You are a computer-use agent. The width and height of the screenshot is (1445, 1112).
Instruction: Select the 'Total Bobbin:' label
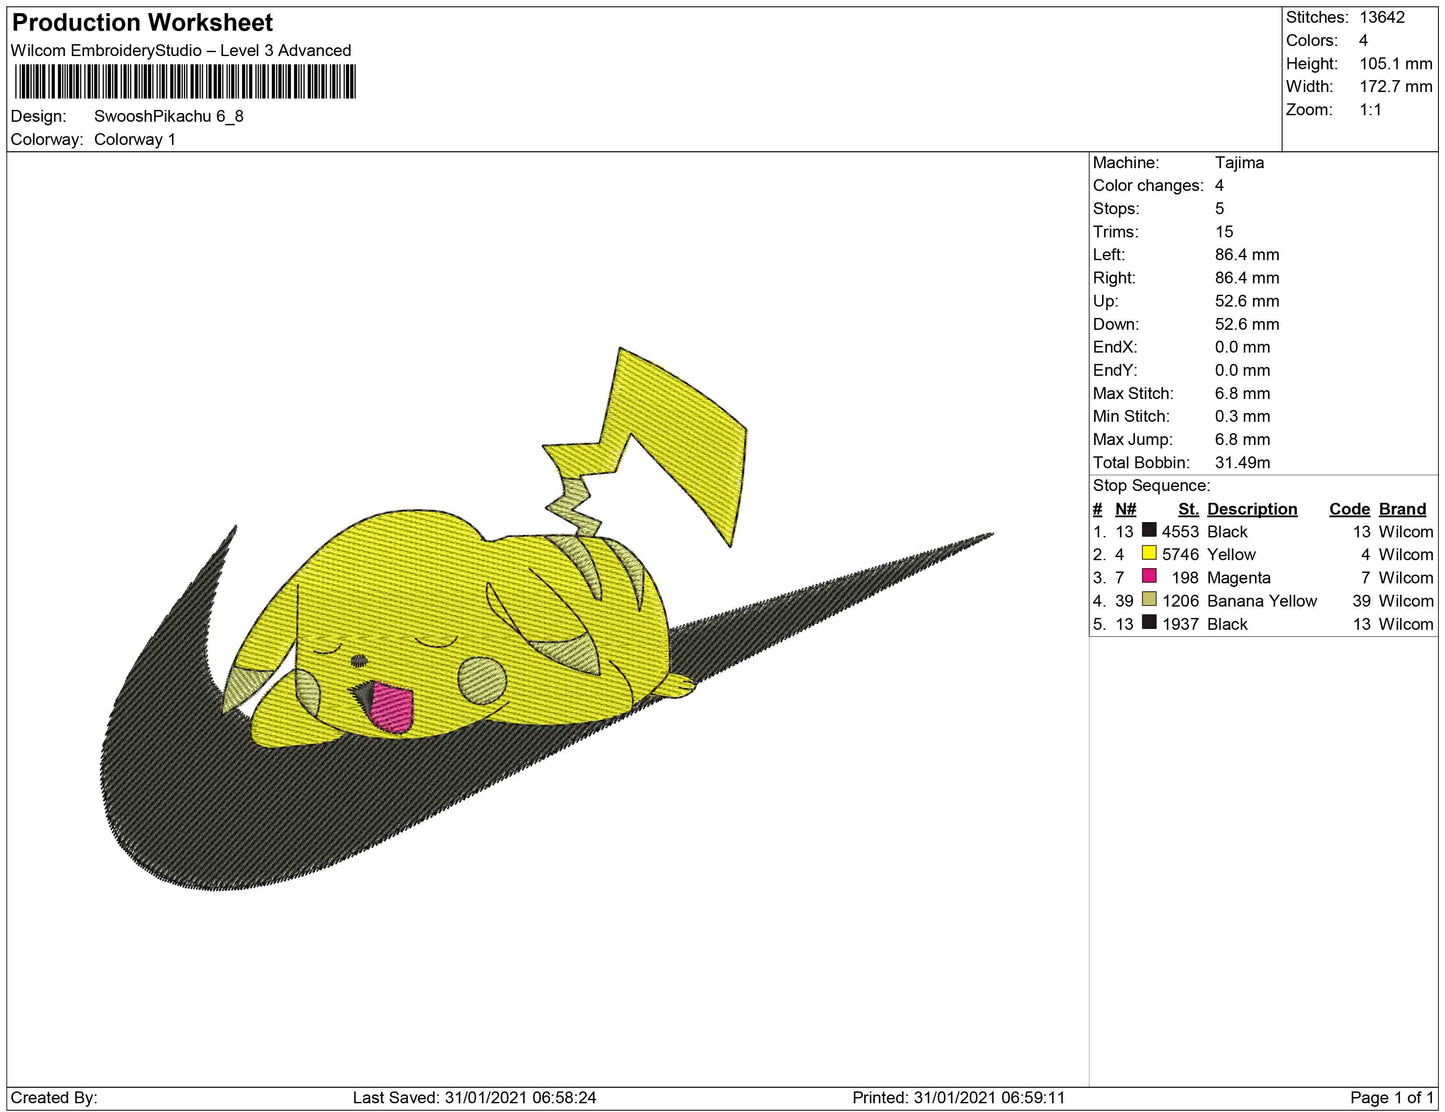pyautogui.click(x=1141, y=462)
